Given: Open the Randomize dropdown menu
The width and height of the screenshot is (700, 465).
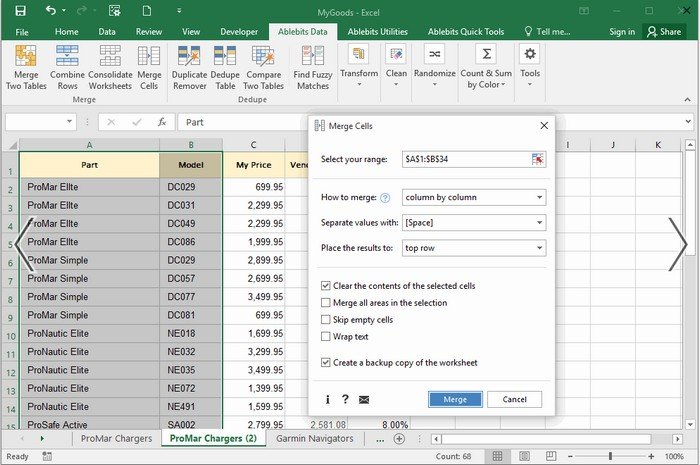Looking at the screenshot, I should coord(434,66).
